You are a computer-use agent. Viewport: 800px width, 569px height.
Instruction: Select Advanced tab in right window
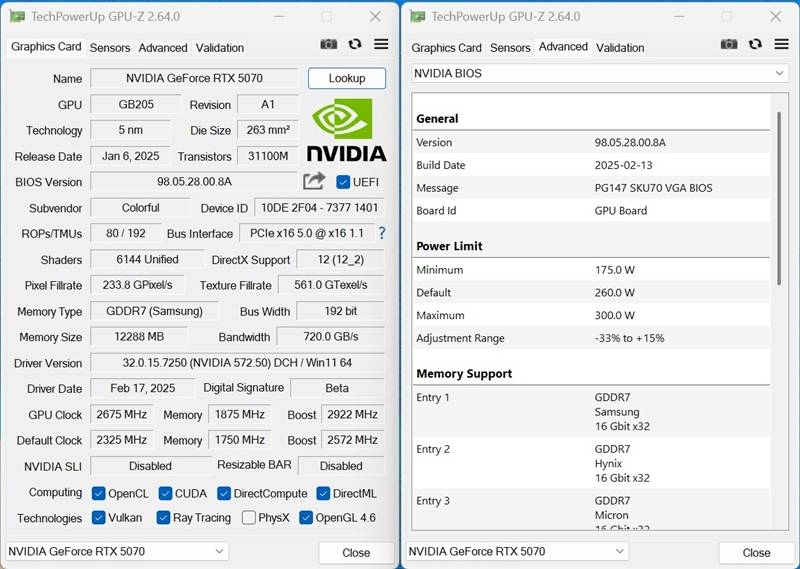[563, 47]
